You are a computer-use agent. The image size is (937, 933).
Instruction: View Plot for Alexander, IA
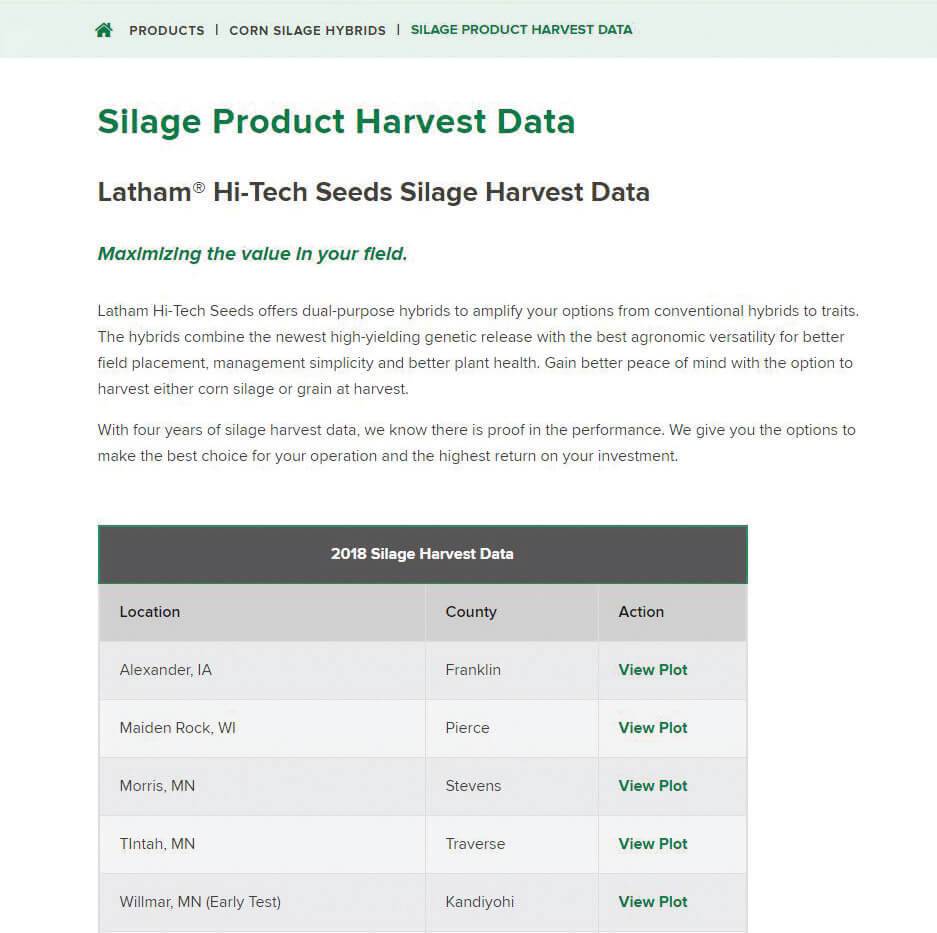click(653, 670)
